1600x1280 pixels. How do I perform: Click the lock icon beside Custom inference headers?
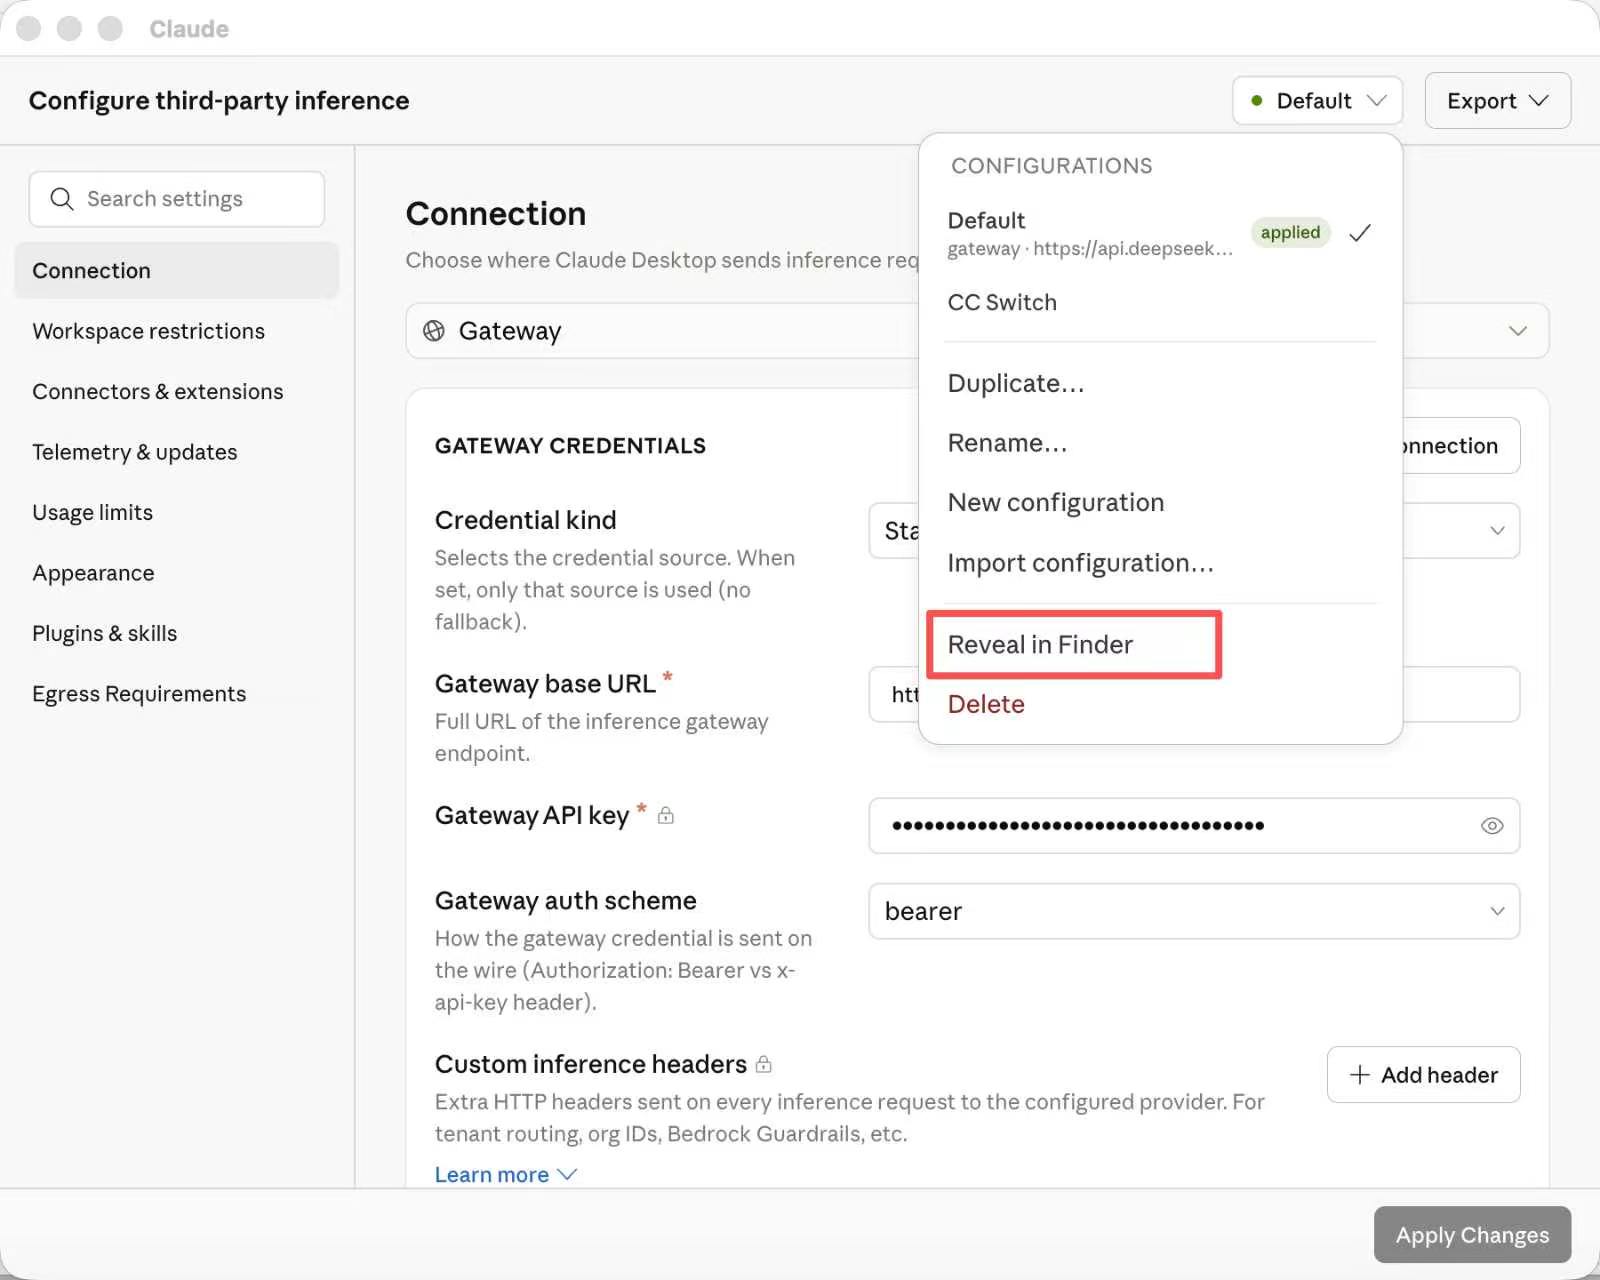[763, 1064]
